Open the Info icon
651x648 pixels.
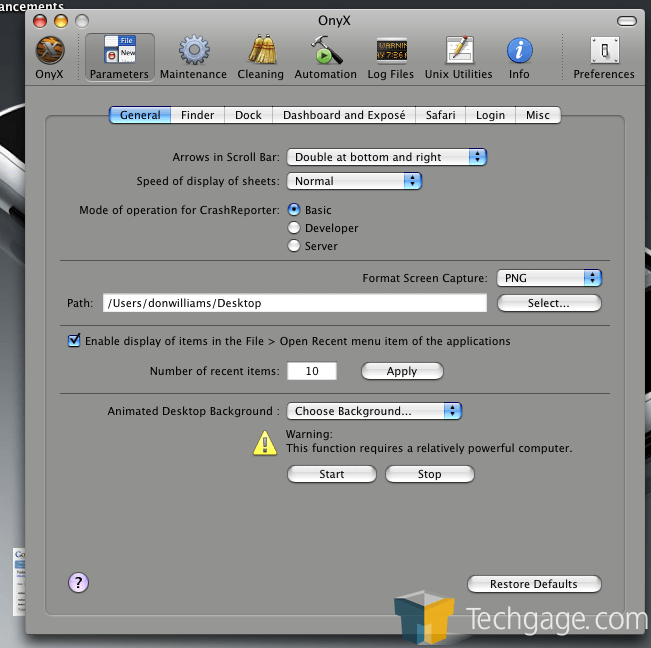tap(519, 50)
